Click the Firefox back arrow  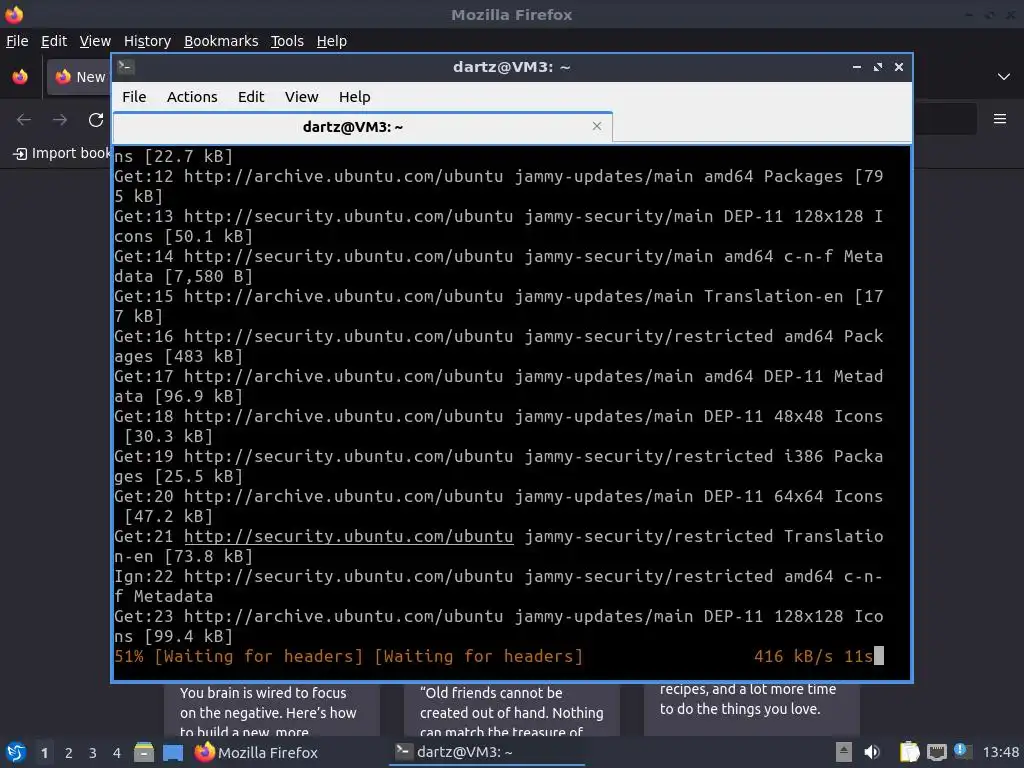coord(24,120)
